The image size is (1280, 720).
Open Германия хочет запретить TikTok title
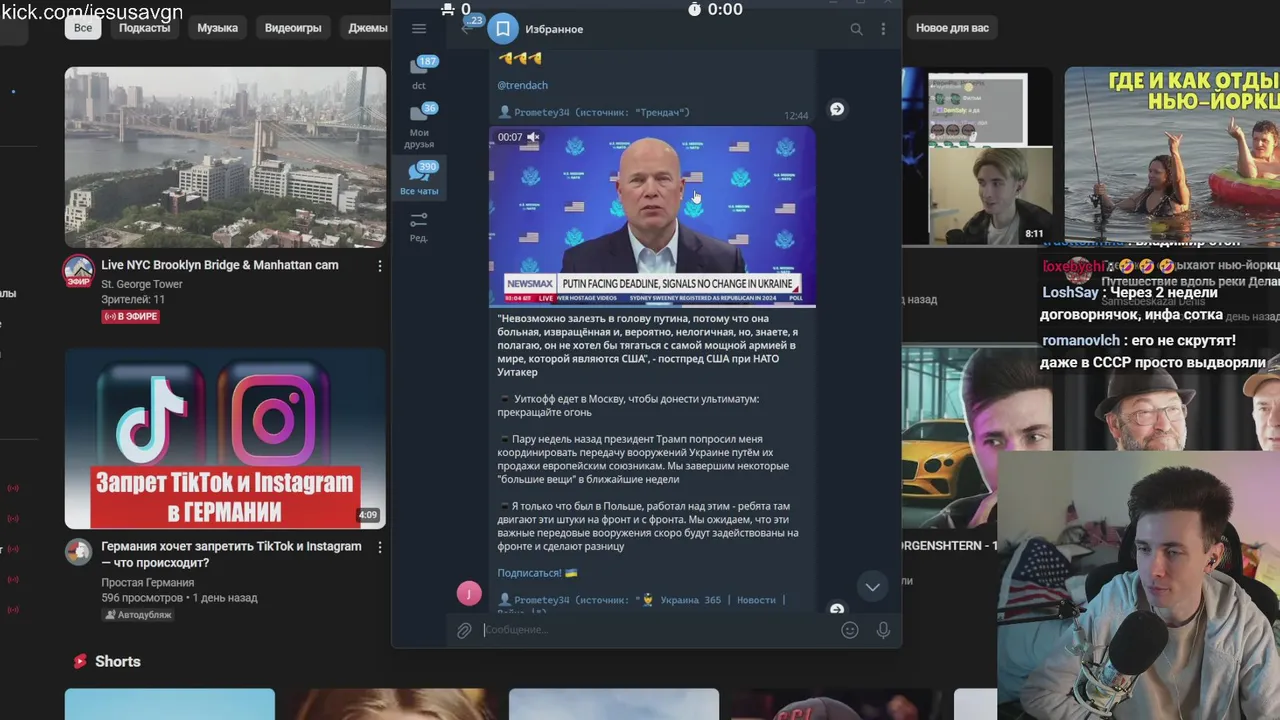(x=231, y=555)
